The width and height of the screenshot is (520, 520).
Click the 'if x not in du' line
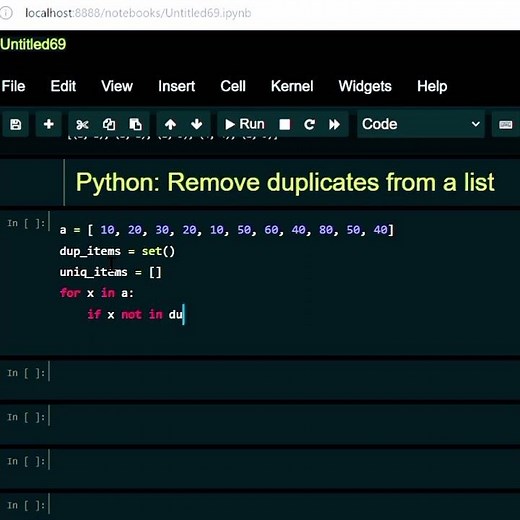(x=135, y=314)
